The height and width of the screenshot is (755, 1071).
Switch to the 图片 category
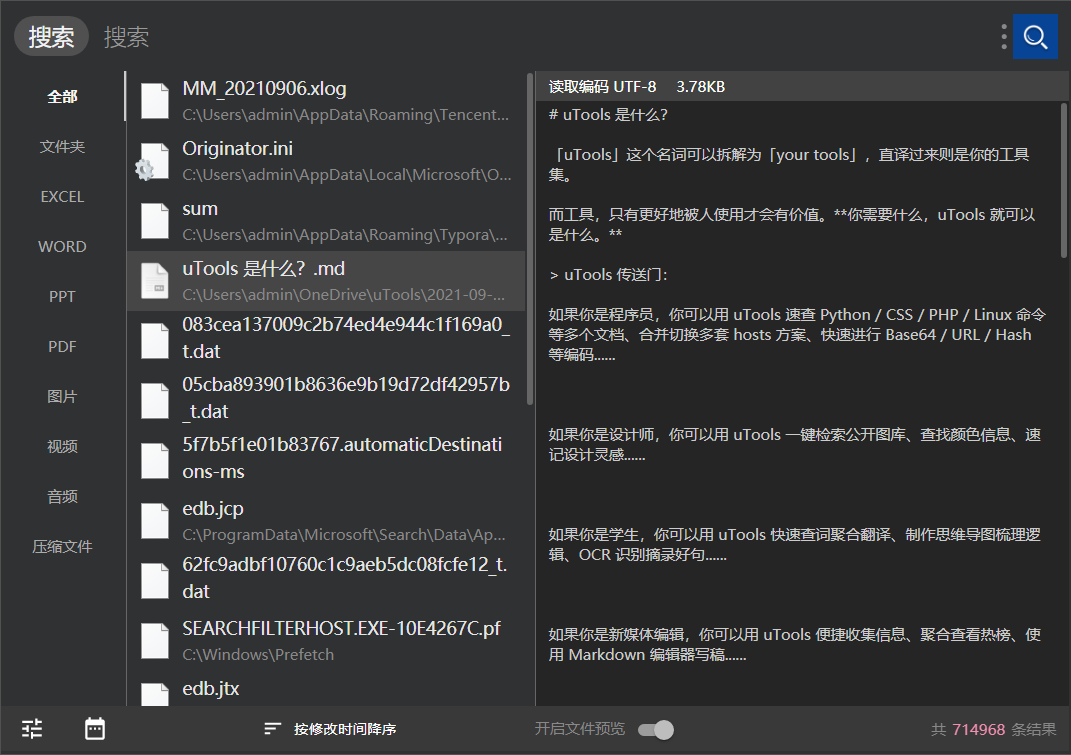(62, 396)
